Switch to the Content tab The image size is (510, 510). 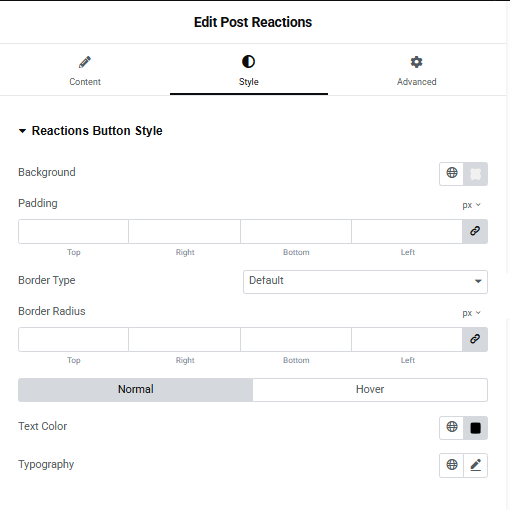[85, 71]
